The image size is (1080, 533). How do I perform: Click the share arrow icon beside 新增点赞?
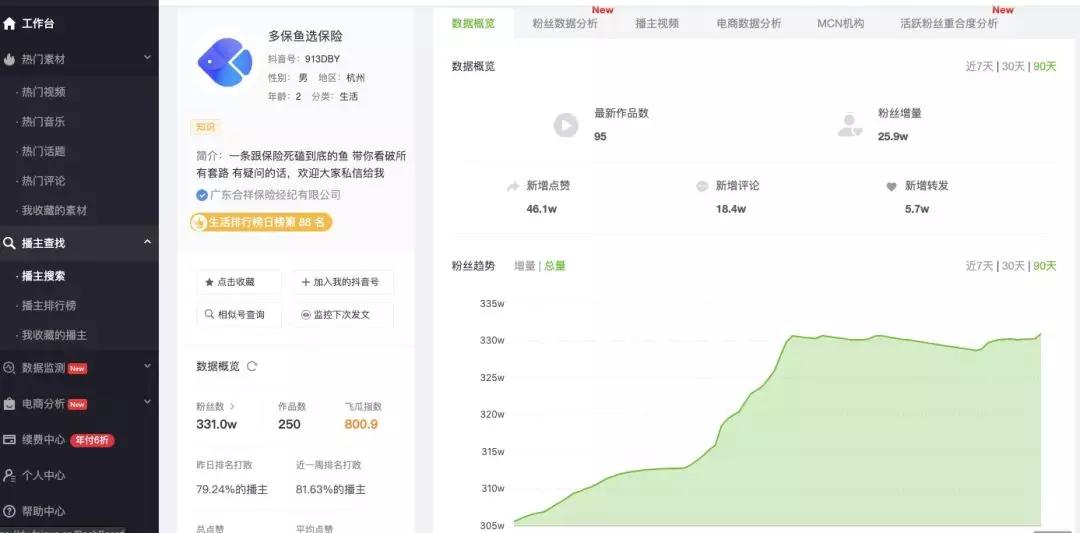pos(512,187)
